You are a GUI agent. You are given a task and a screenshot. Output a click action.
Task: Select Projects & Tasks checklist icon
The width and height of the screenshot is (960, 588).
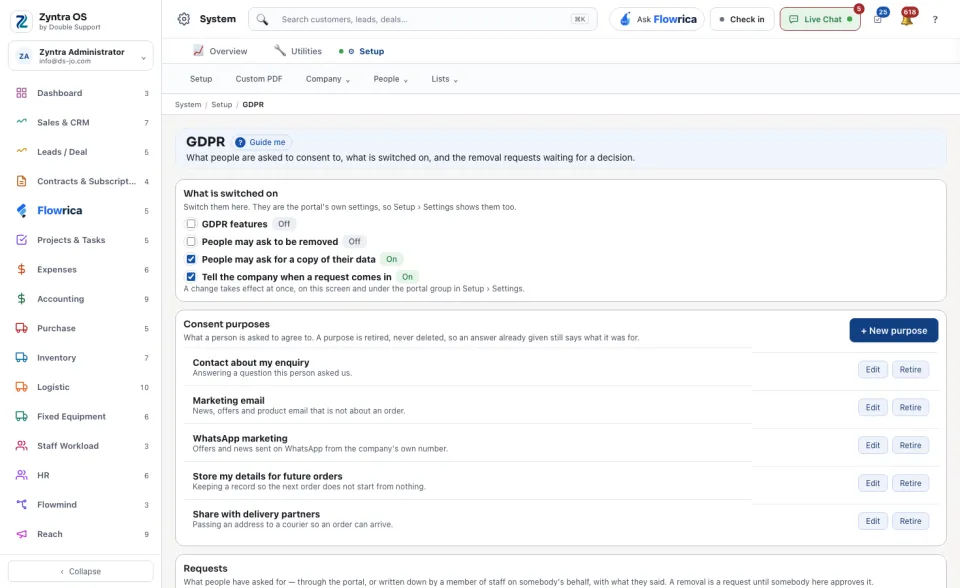coord(21,240)
